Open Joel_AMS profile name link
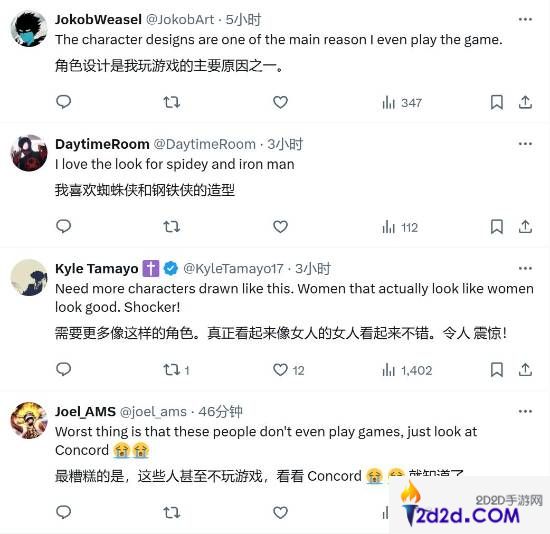Screen dimensions: 550x534 pos(85,411)
